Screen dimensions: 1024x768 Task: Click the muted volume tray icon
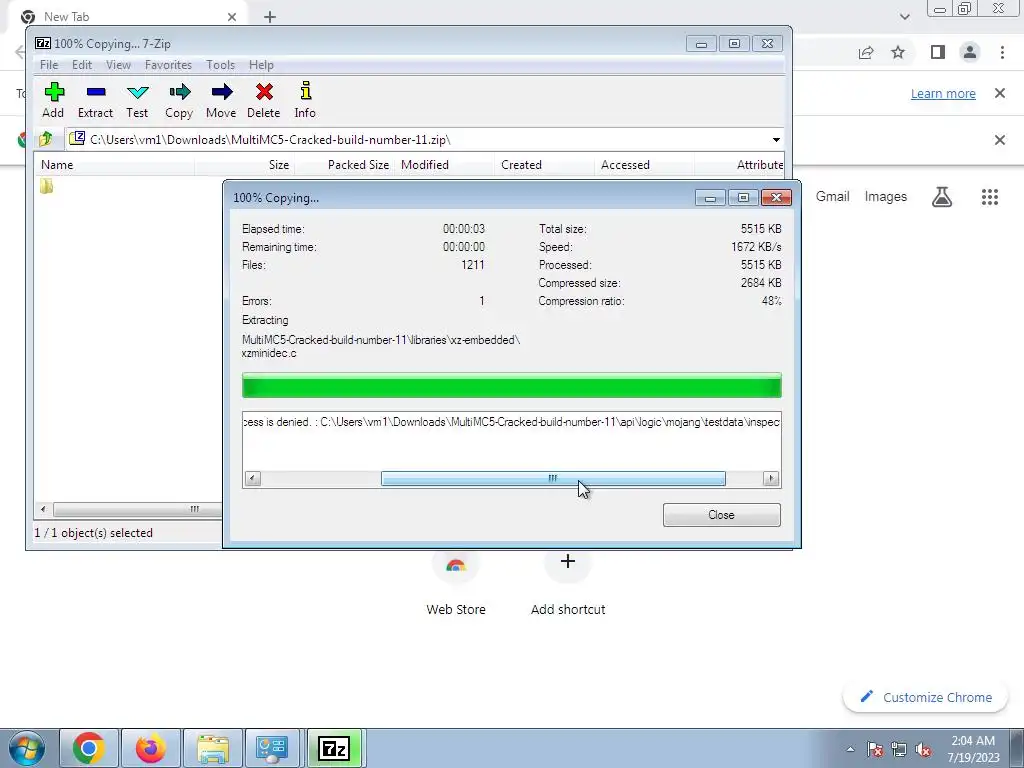click(923, 749)
